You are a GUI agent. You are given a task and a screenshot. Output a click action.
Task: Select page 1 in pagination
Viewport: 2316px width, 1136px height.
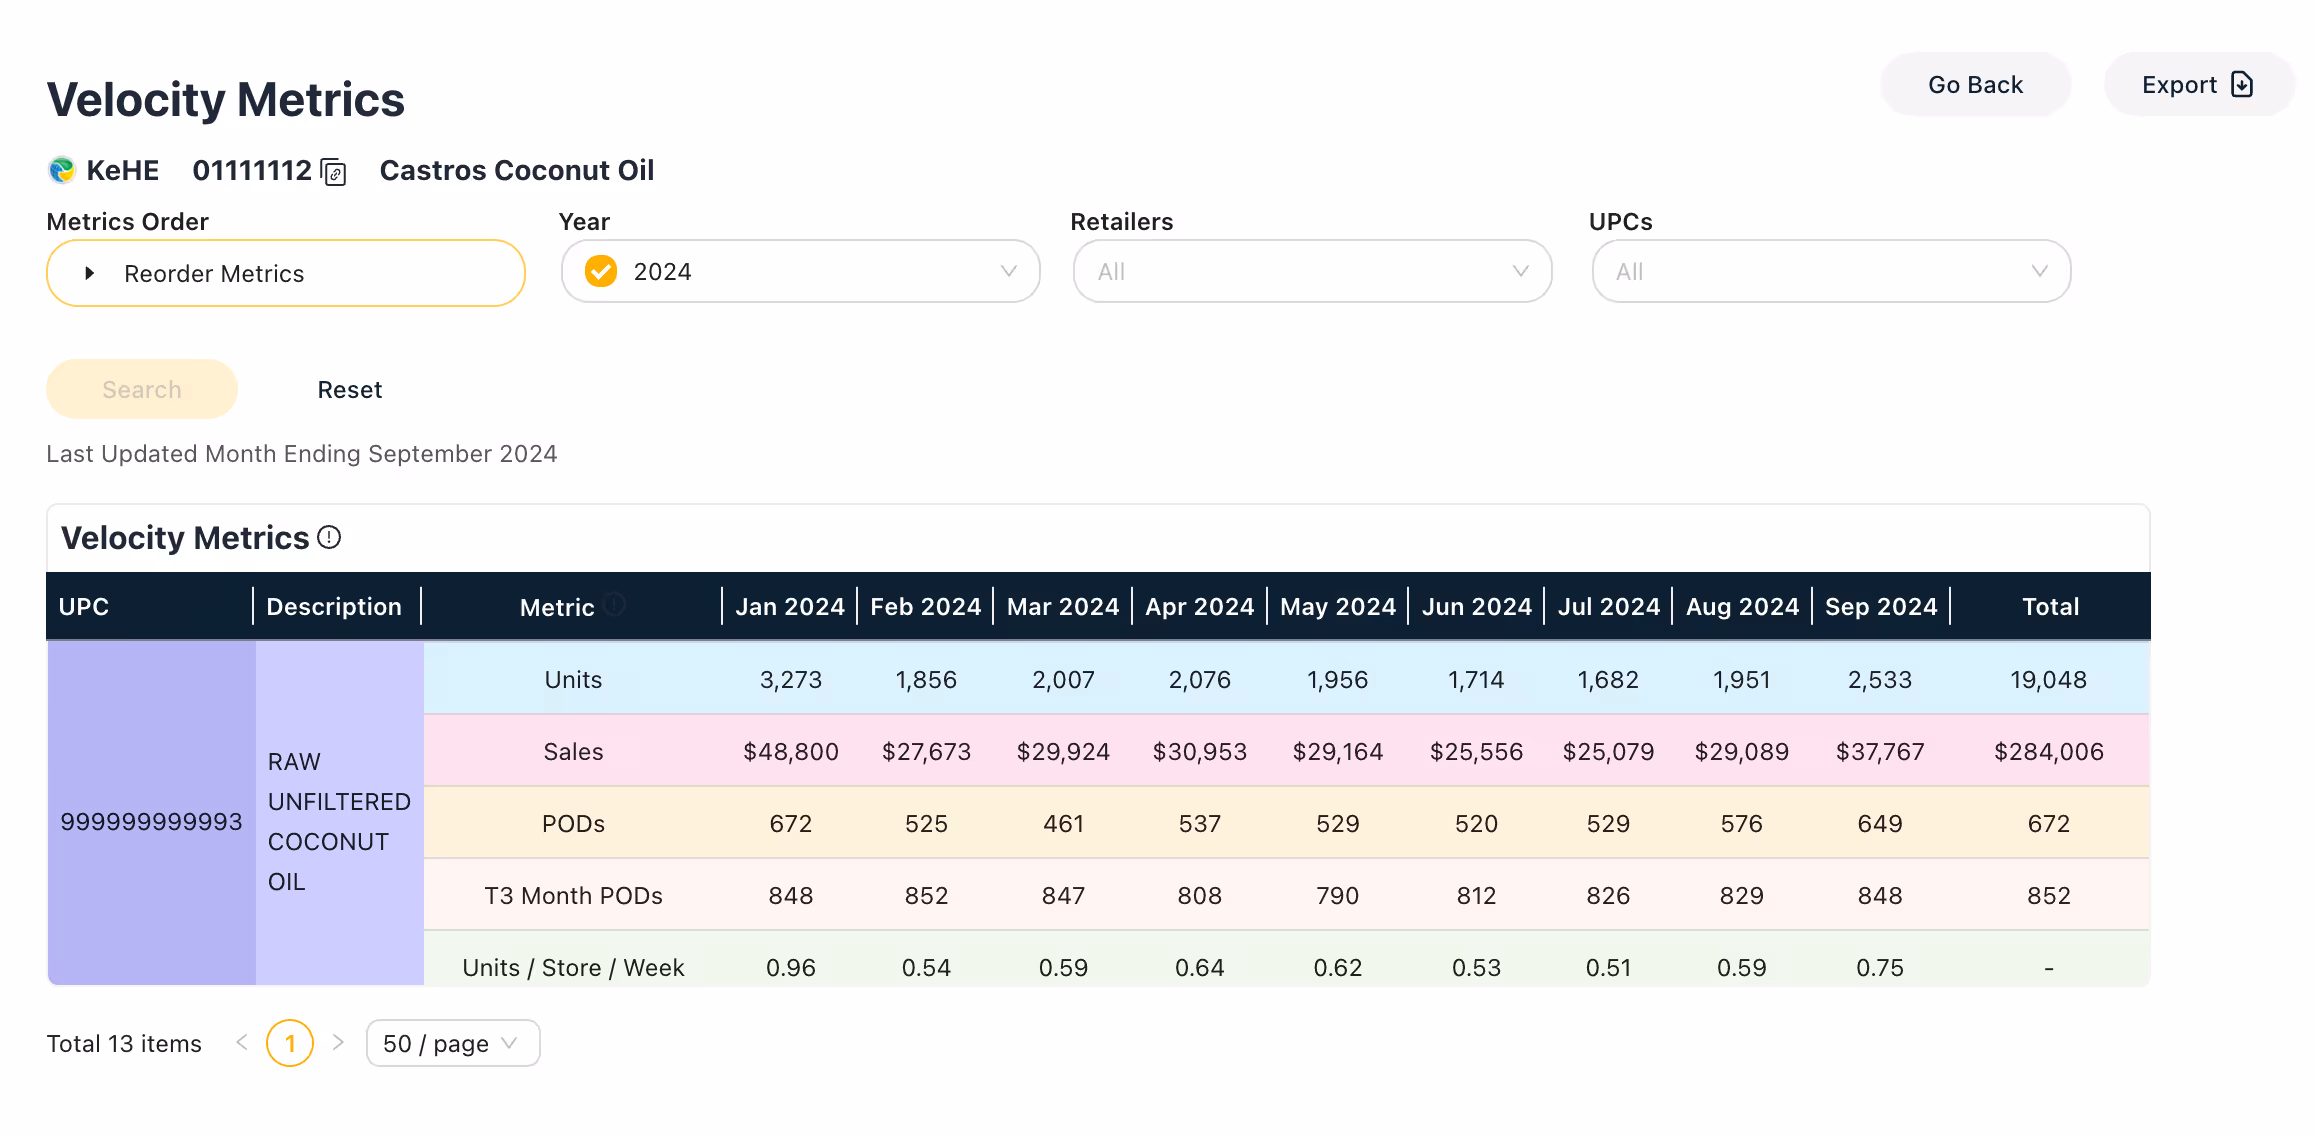coord(290,1043)
